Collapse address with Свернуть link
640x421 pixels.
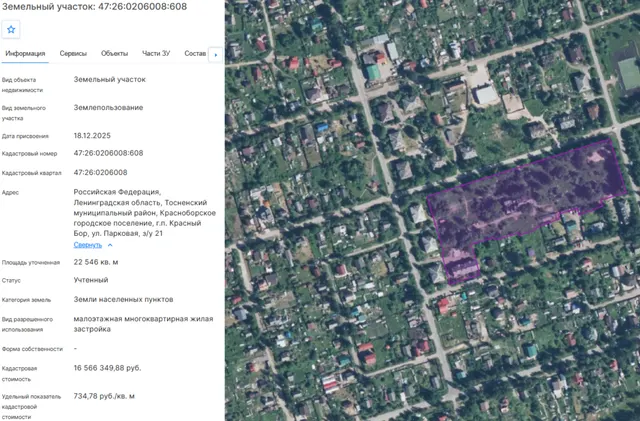point(88,245)
